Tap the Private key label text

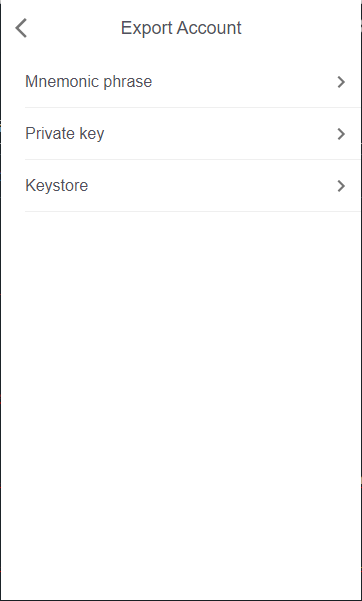pos(65,134)
